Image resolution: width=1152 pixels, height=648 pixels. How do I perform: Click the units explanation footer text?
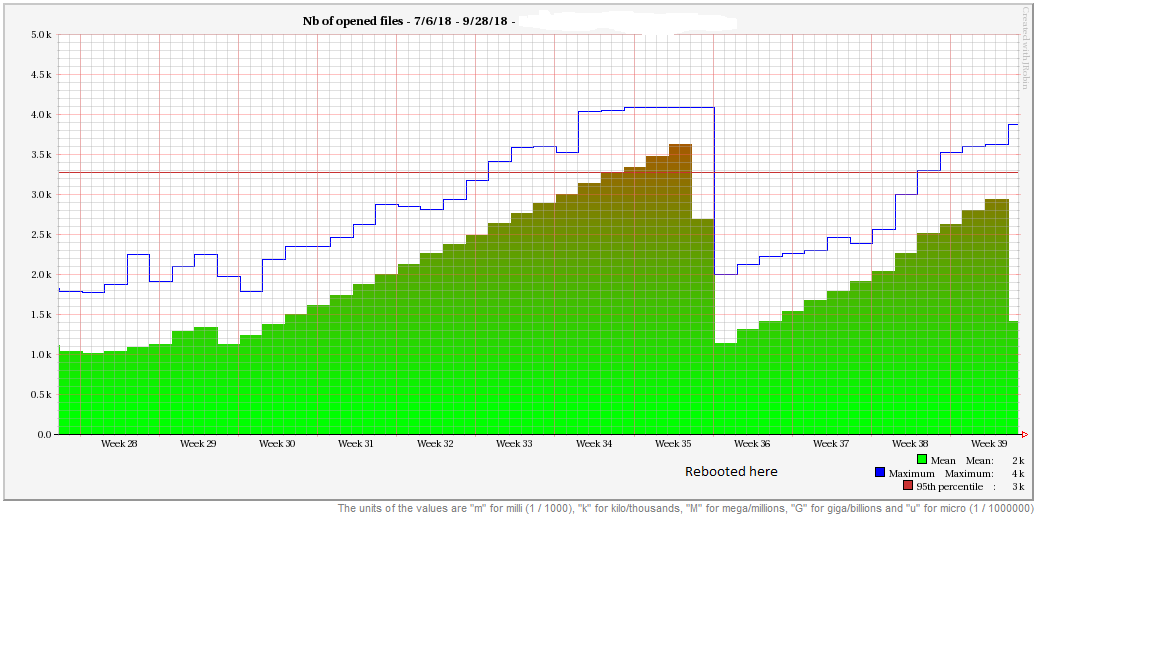(x=685, y=509)
